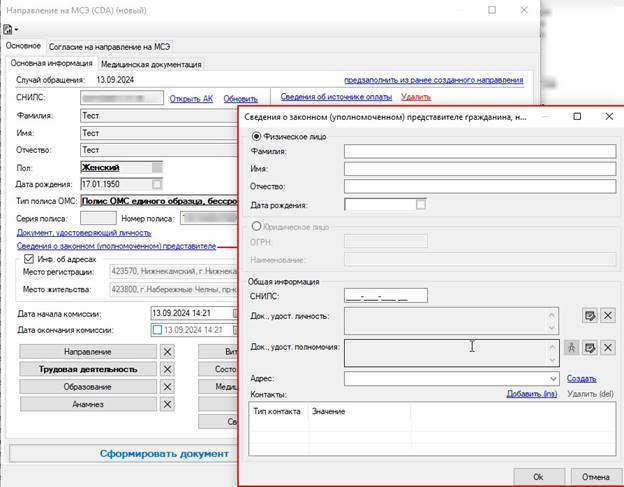This screenshot has height=487, width=624.
Task: Click the Анамнез button
Action: pos(88,404)
